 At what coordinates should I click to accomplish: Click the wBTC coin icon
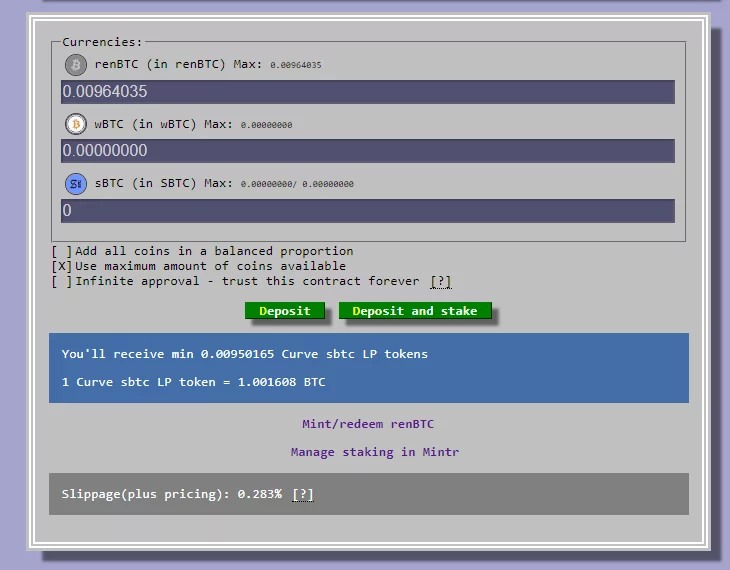76,124
